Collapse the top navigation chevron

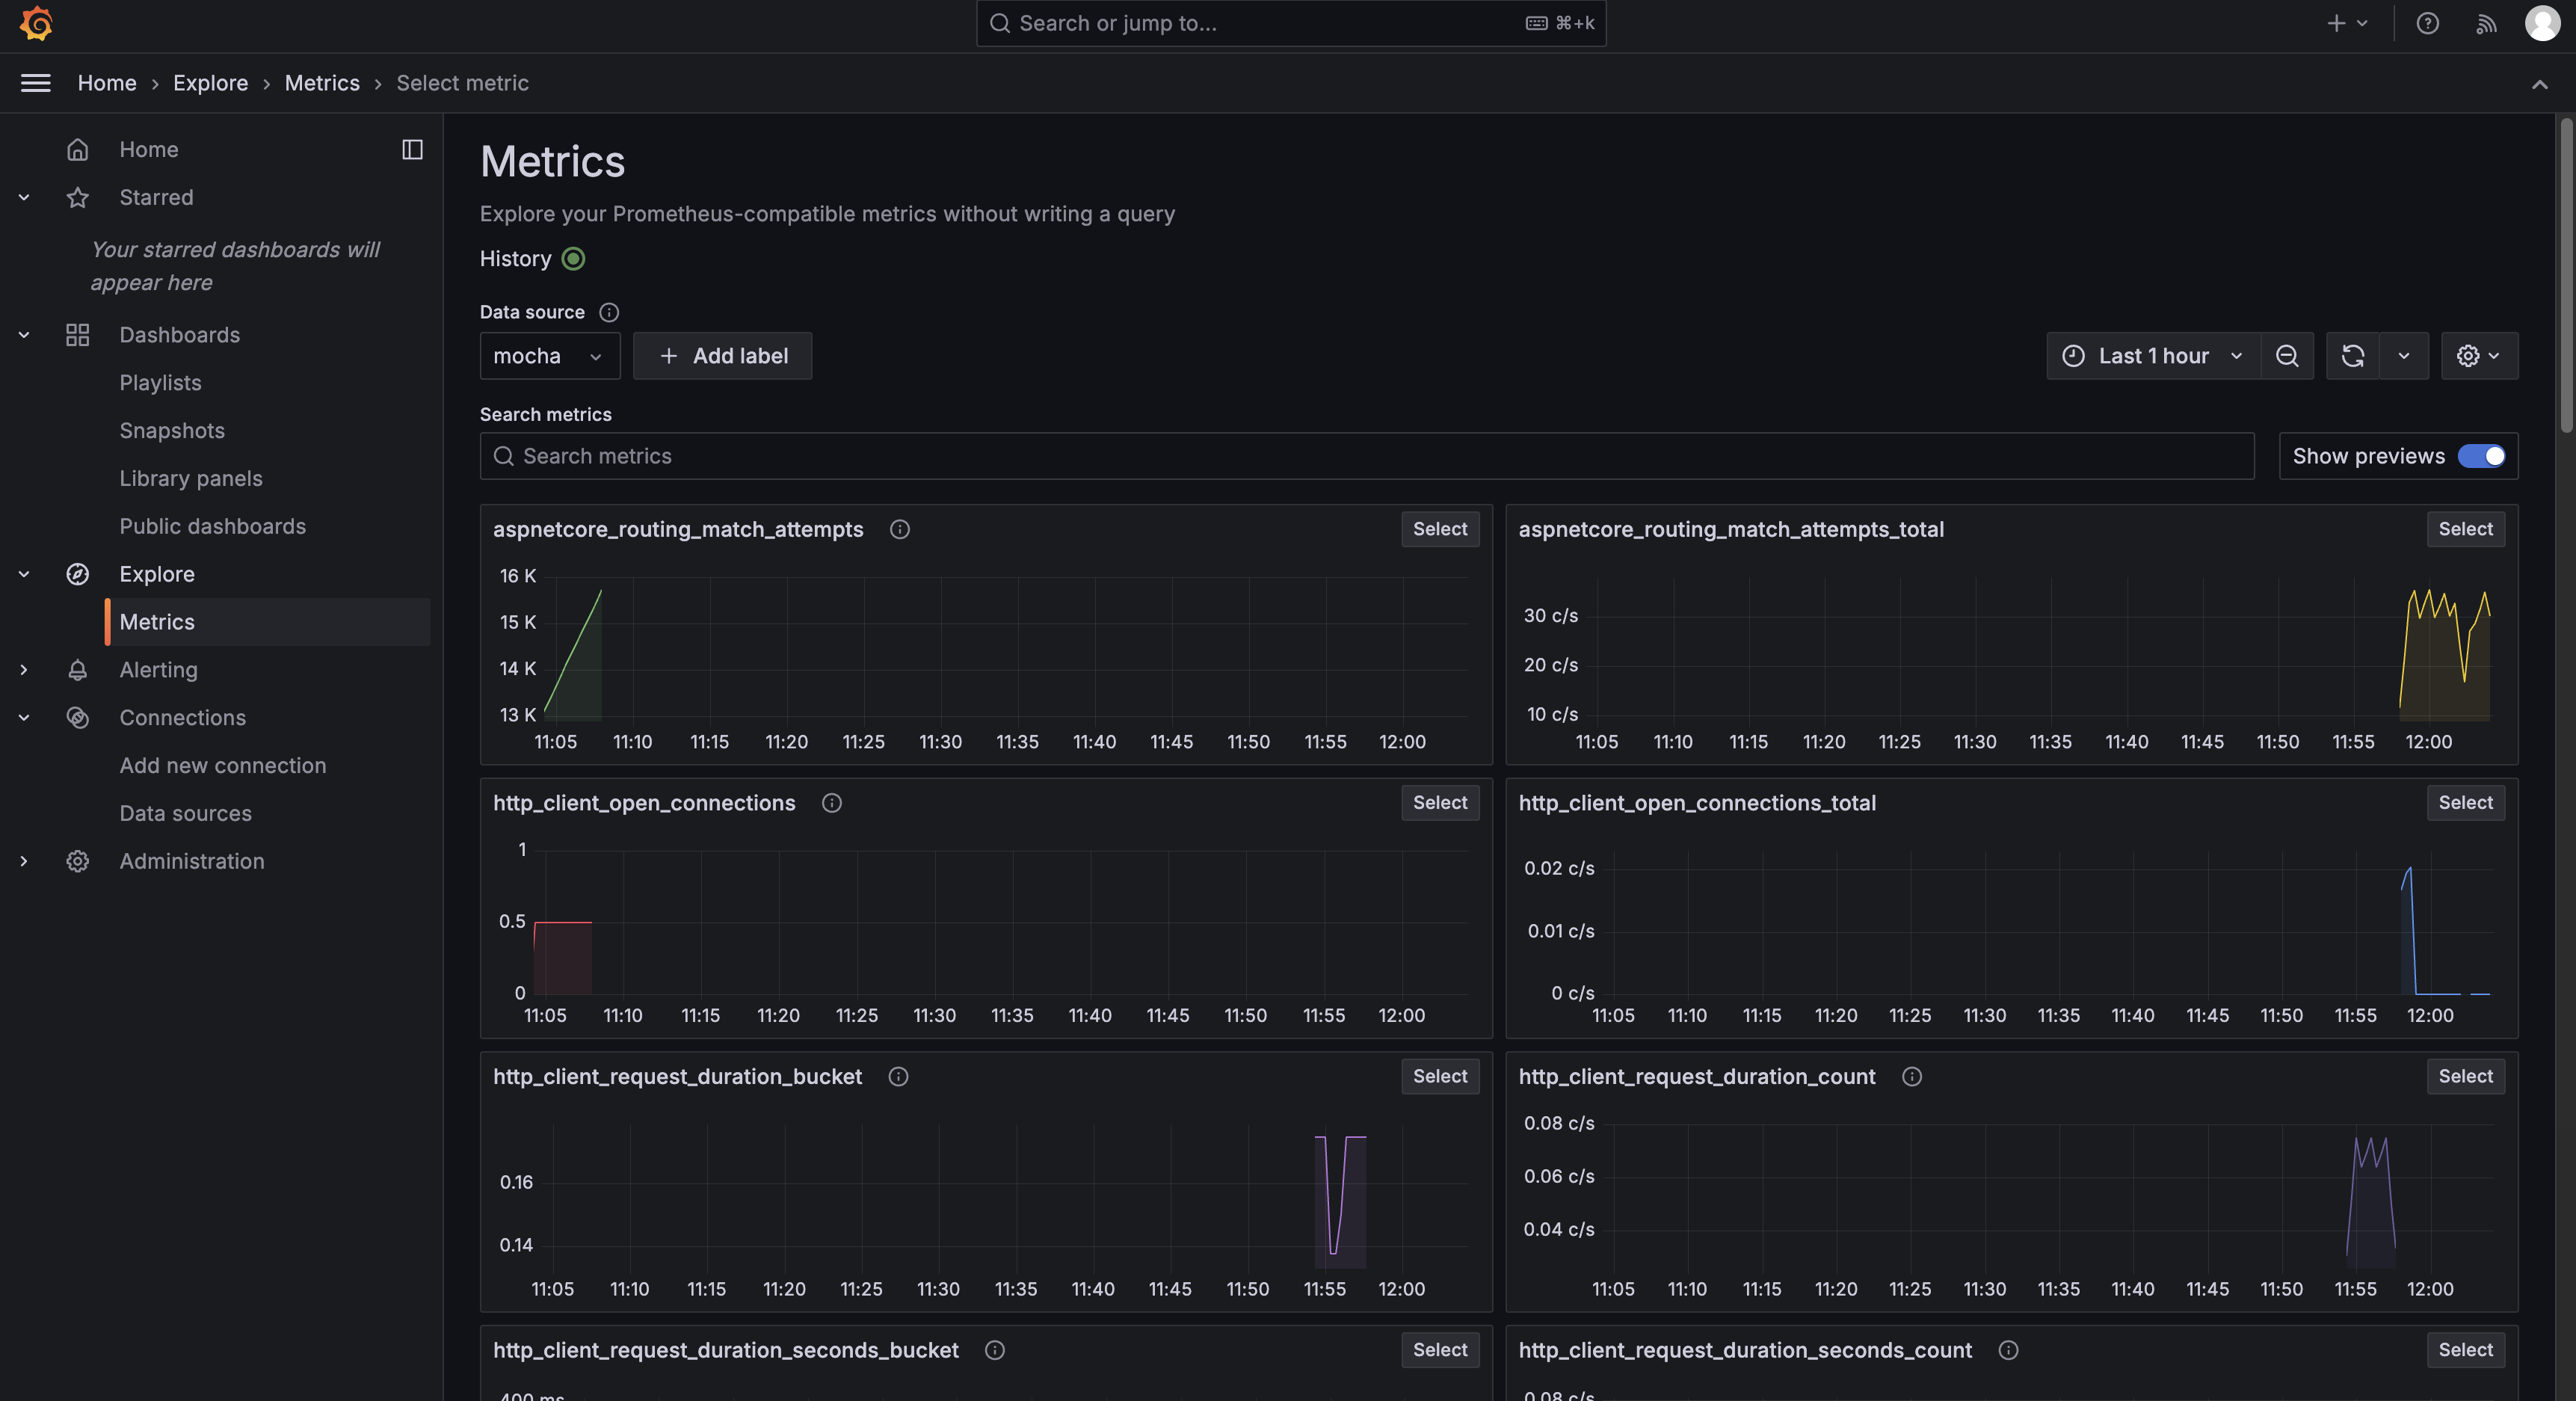pyautogui.click(x=2539, y=84)
